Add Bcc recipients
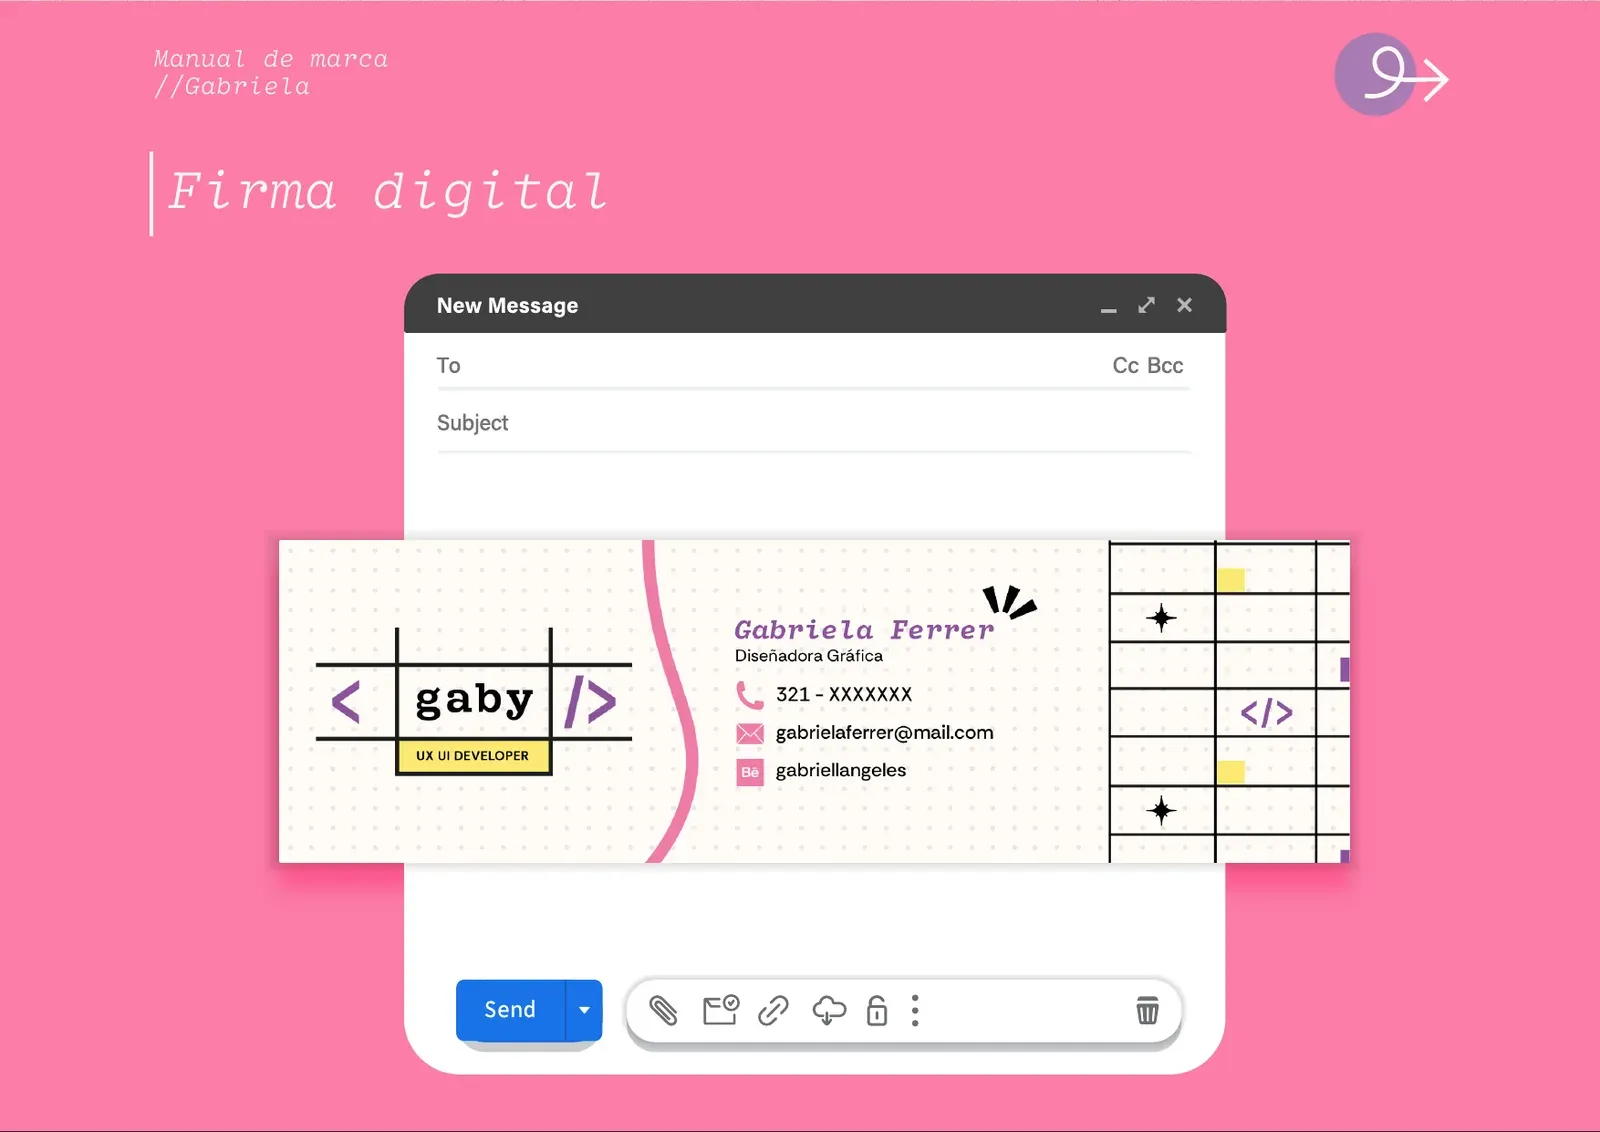The image size is (1600, 1132). pyautogui.click(x=1166, y=366)
